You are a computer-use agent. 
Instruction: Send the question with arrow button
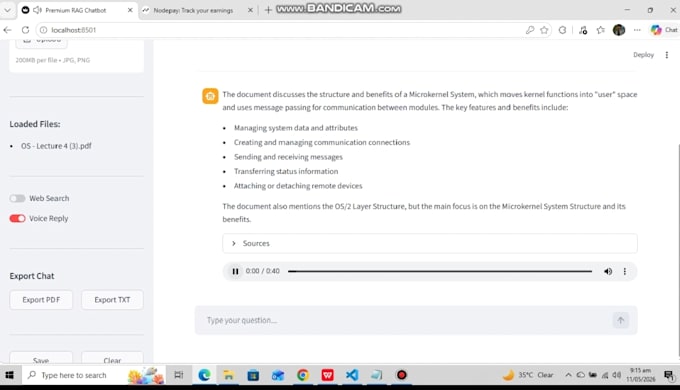coord(621,320)
